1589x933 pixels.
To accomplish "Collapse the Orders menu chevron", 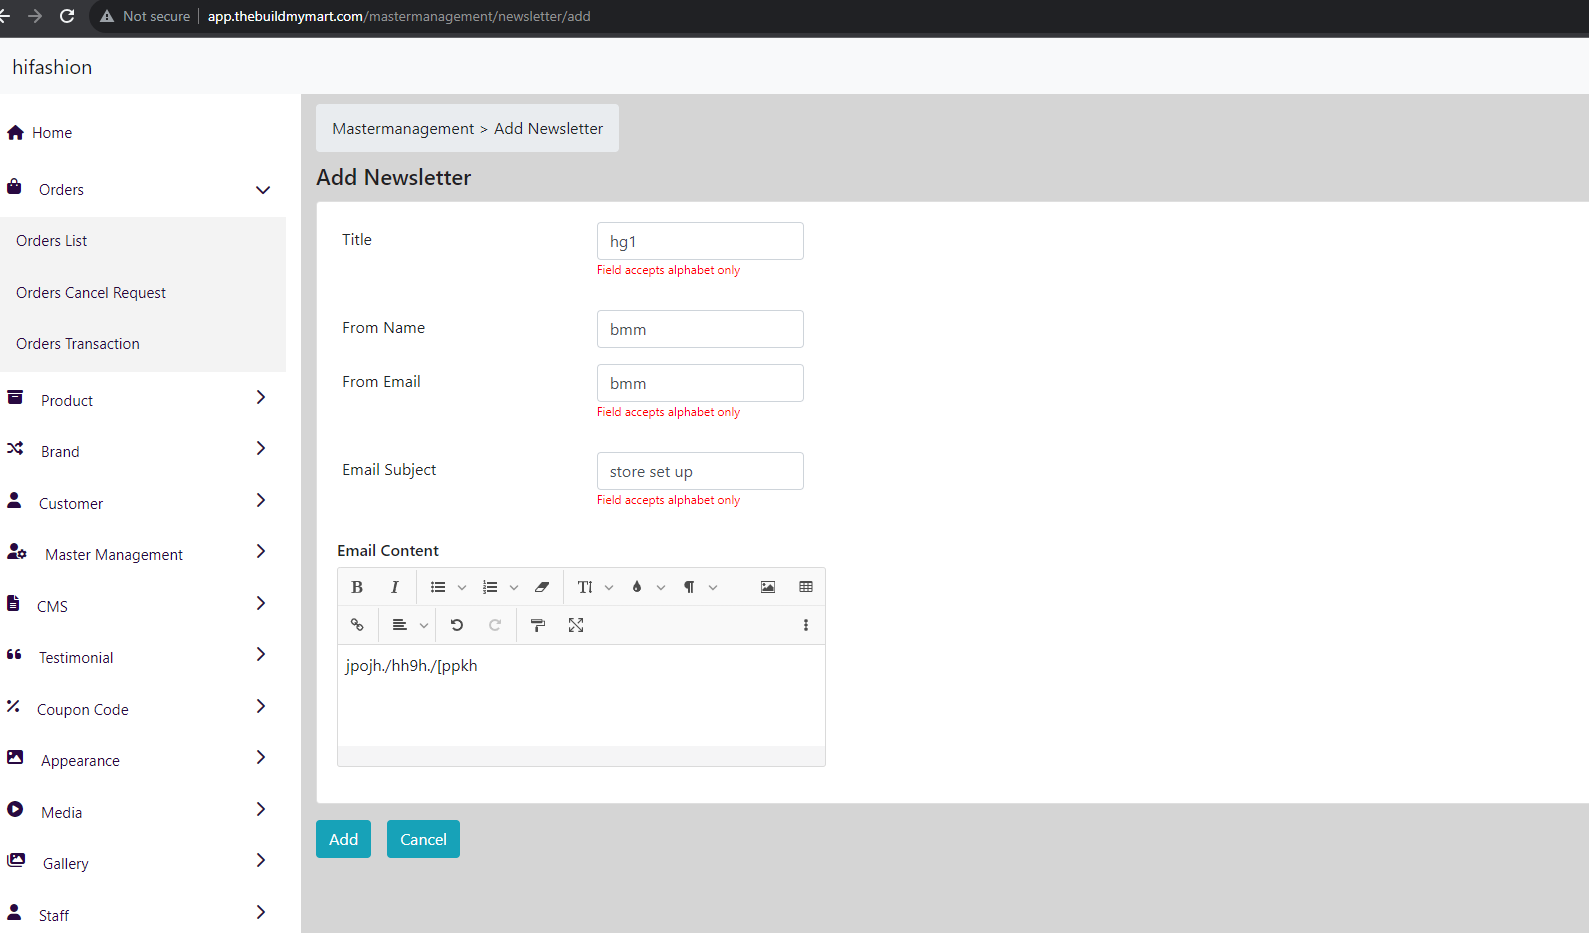I will [x=263, y=190].
